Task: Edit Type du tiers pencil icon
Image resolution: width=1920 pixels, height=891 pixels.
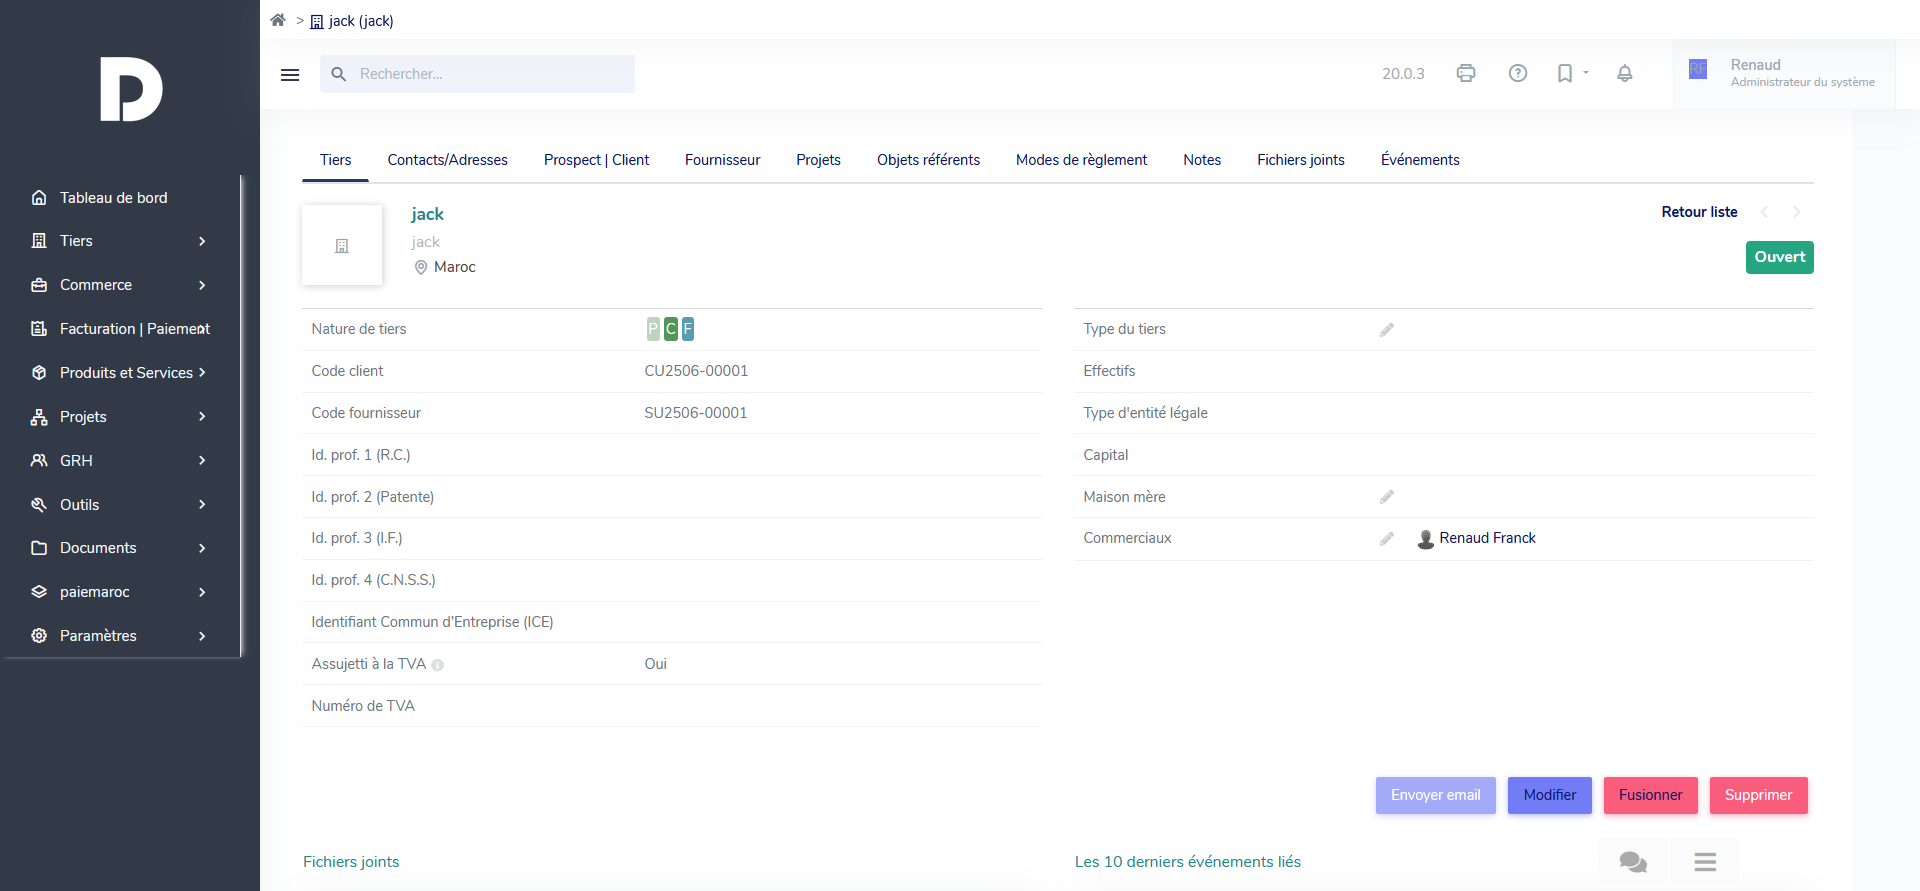Action: [1387, 330]
